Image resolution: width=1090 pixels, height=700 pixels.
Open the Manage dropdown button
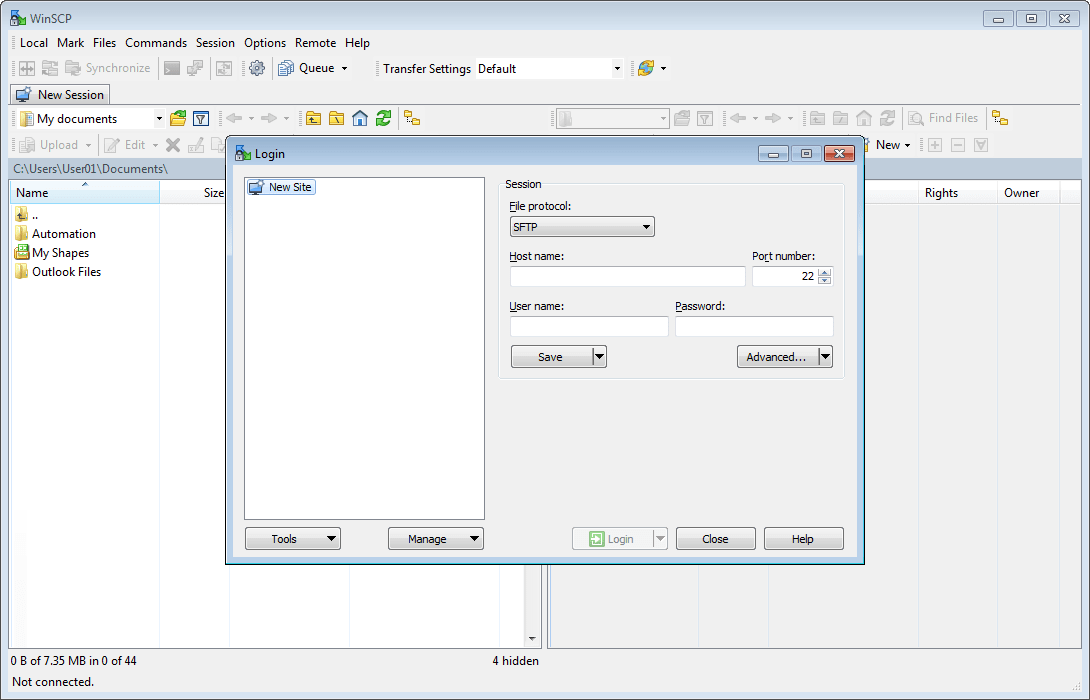[x=436, y=539]
